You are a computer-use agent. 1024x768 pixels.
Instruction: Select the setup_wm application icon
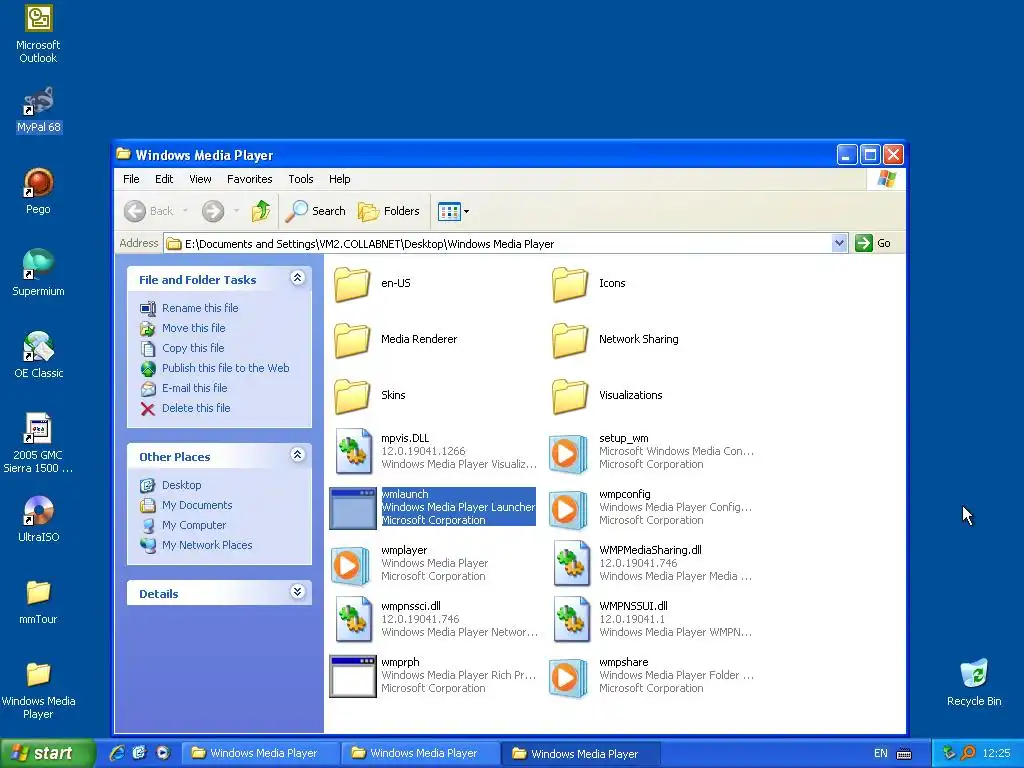[568, 453]
